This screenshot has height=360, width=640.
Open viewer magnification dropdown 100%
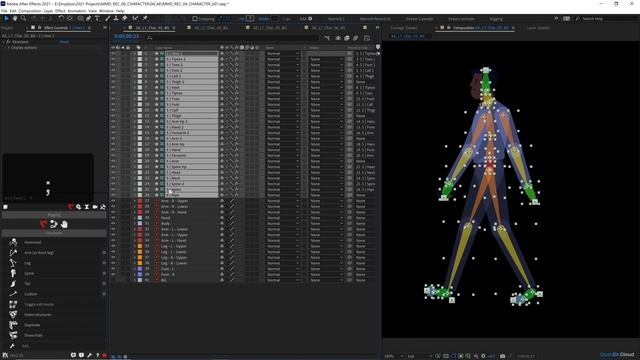(394, 356)
